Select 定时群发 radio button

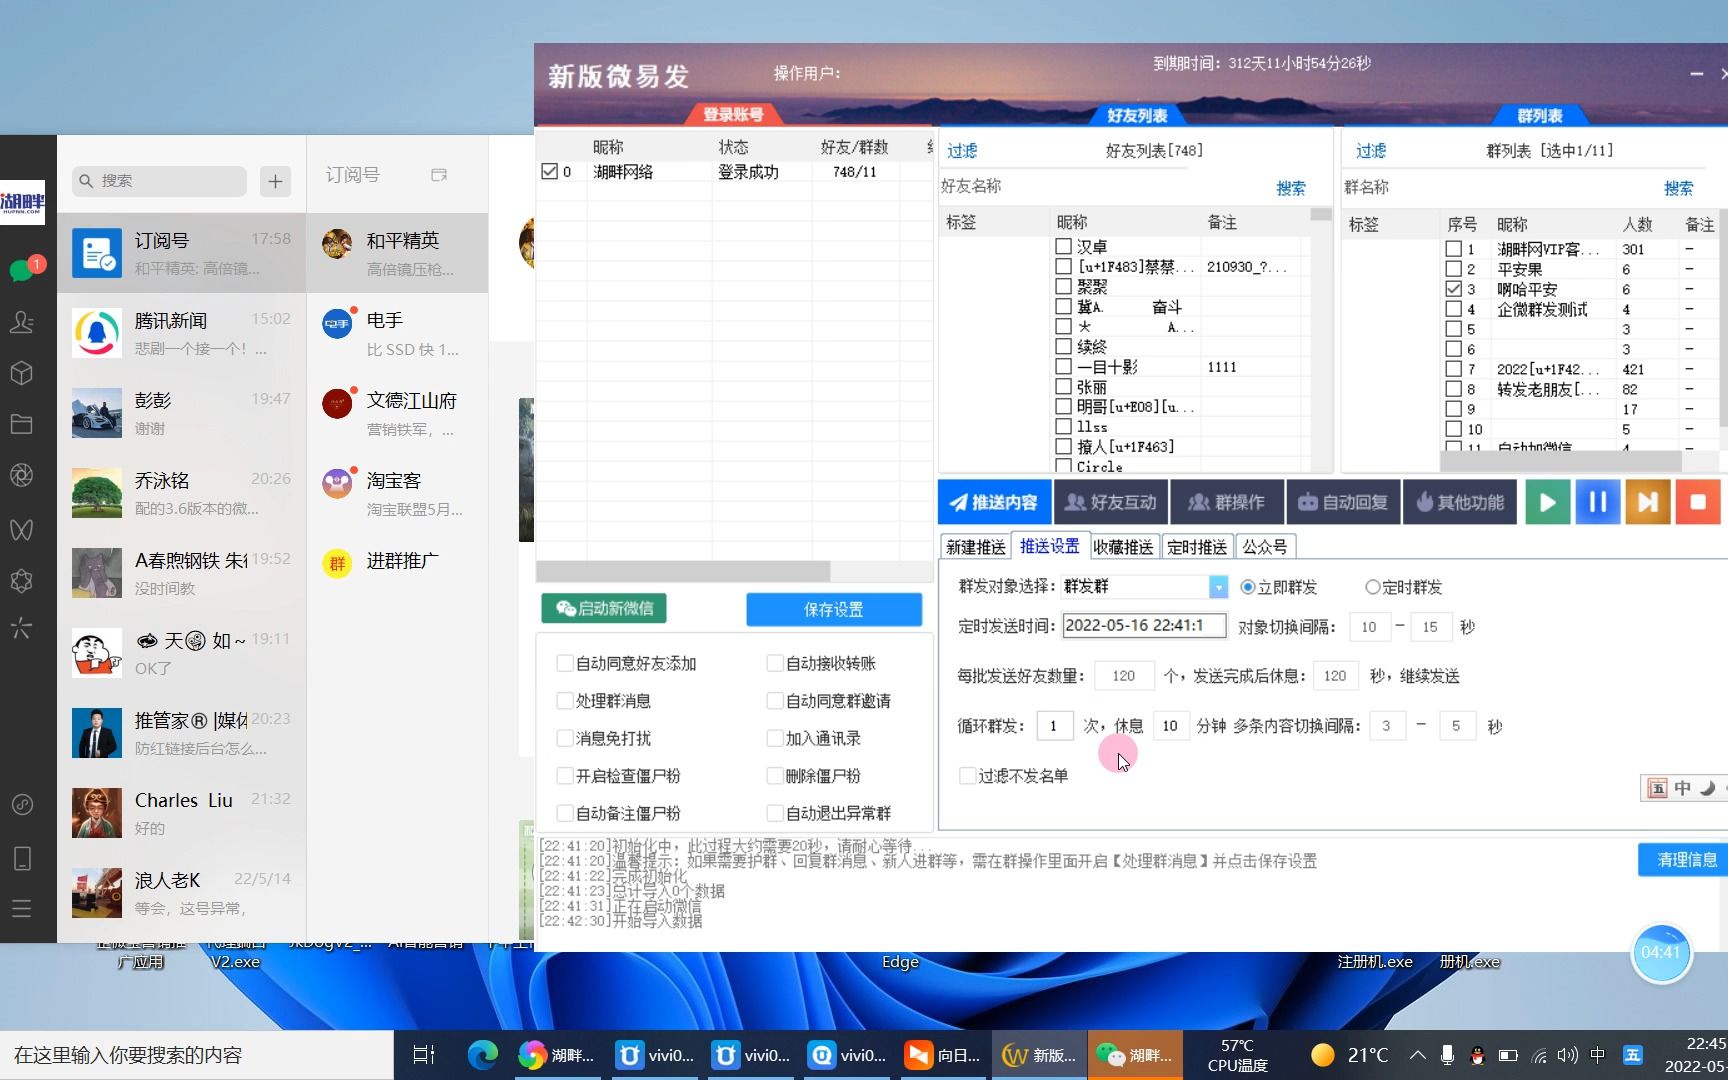[x=1373, y=587]
